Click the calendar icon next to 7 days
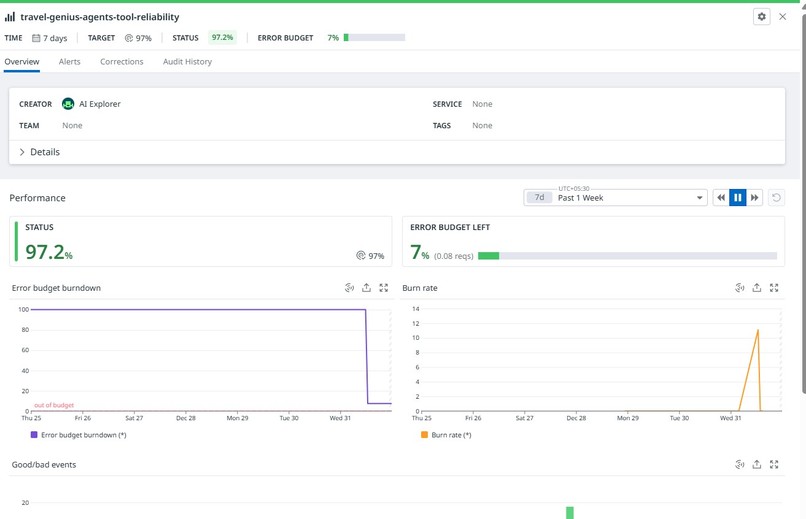The width and height of the screenshot is (806, 519). tap(36, 38)
